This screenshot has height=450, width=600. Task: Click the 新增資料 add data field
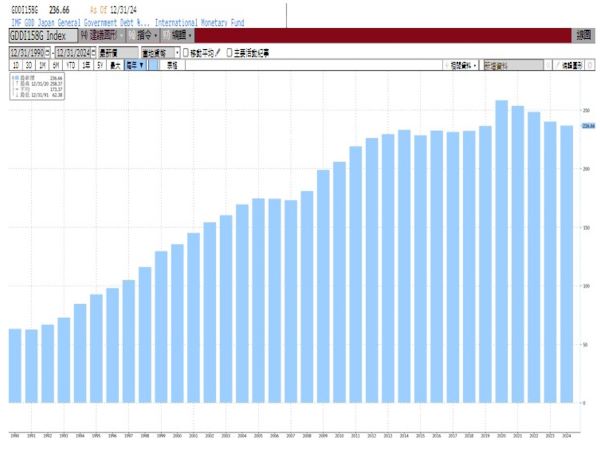point(514,65)
